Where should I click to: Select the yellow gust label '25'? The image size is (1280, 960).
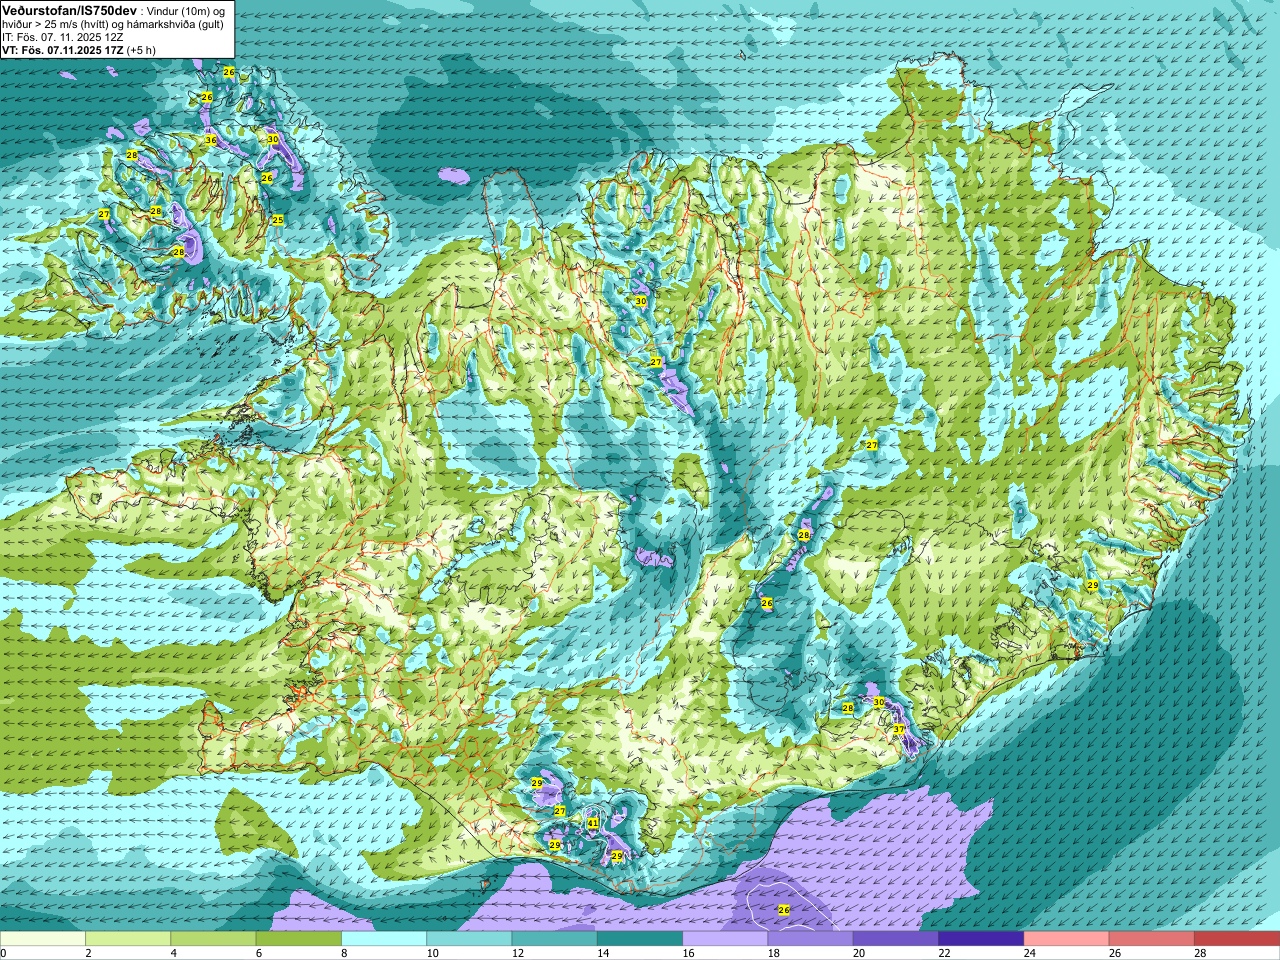(x=278, y=220)
